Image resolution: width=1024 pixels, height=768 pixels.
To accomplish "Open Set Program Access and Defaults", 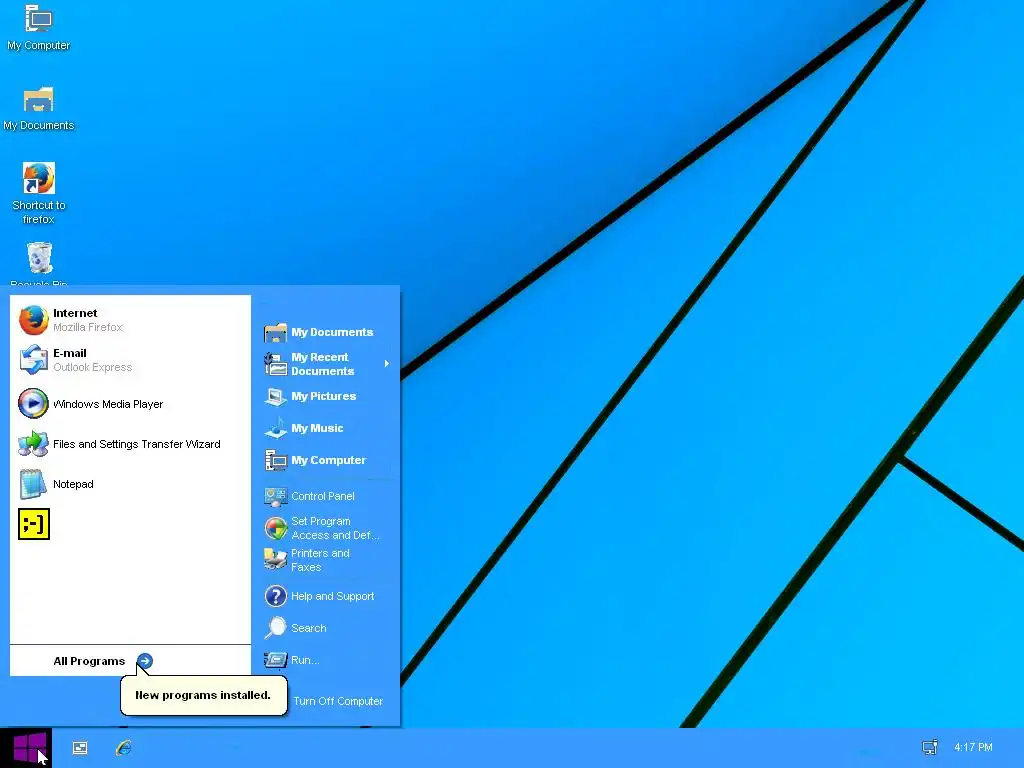I will (x=325, y=528).
